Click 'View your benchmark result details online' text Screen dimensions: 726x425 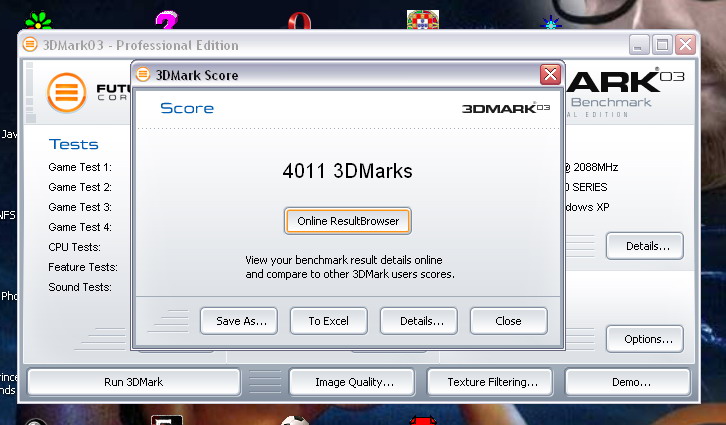tap(344, 260)
